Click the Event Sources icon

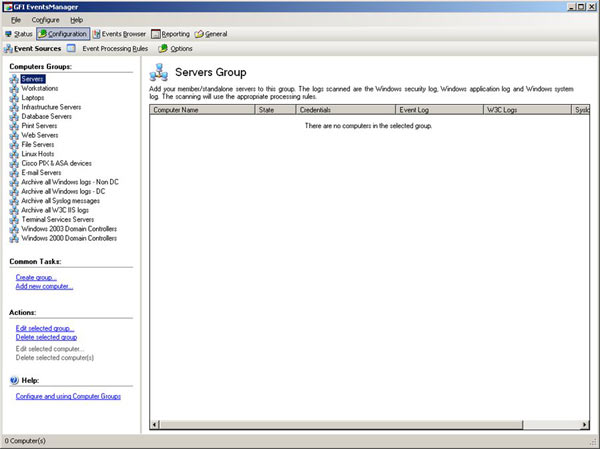[x=8, y=49]
